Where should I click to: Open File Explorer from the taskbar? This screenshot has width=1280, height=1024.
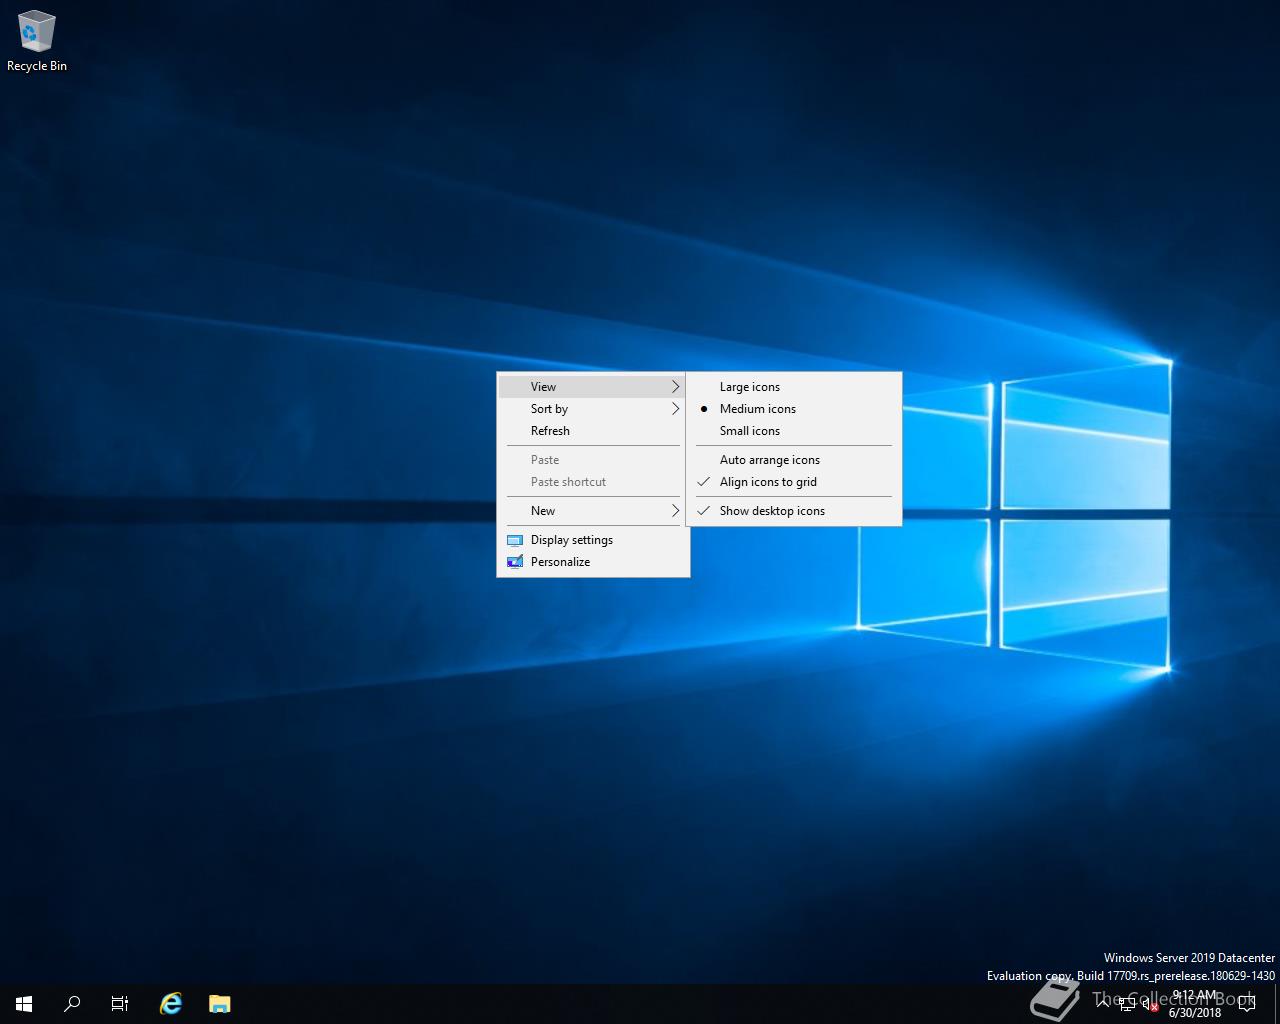pos(220,1004)
